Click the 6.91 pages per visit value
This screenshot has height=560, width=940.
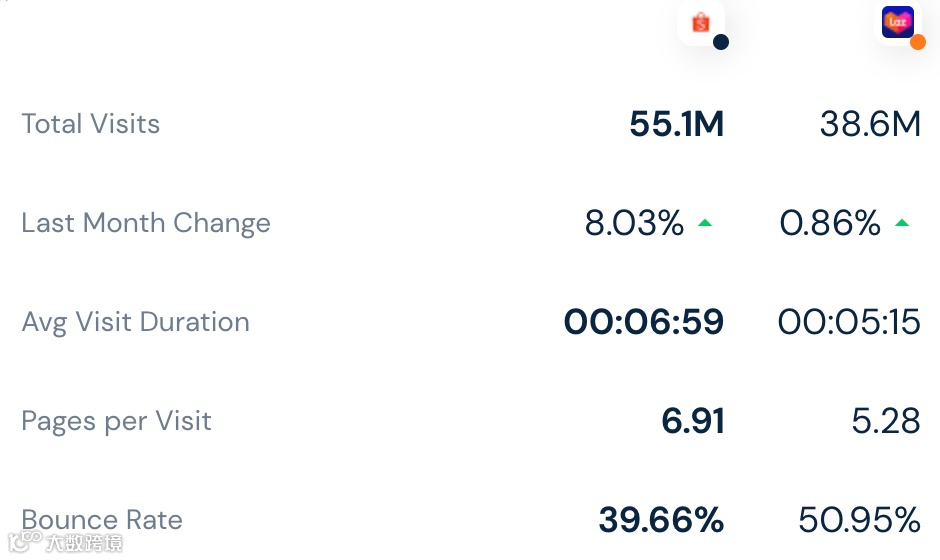pyautogui.click(x=693, y=421)
